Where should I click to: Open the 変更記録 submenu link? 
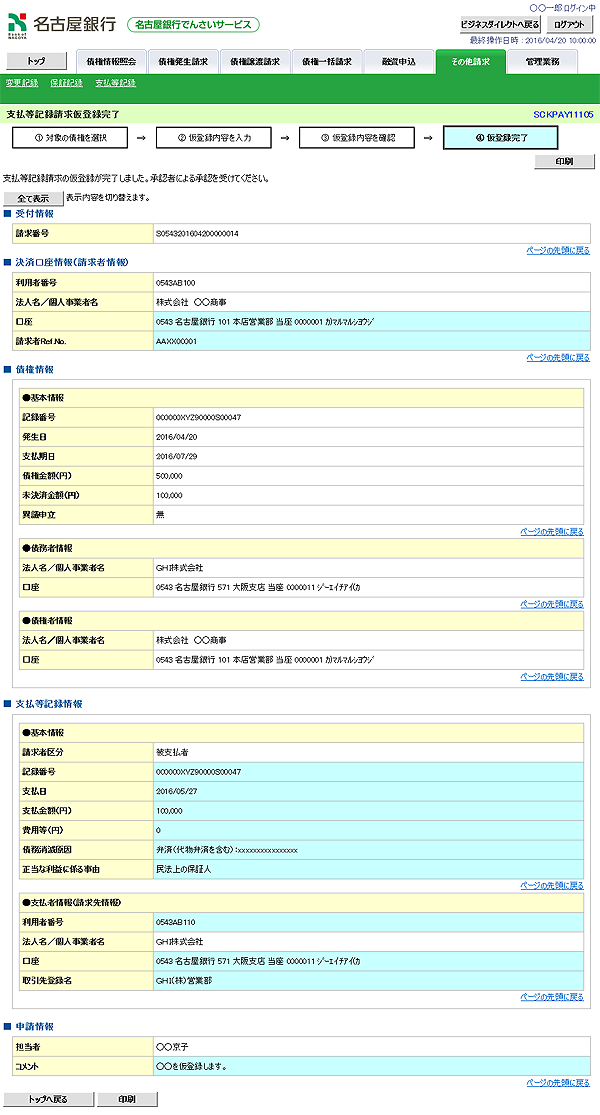(22, 83)
